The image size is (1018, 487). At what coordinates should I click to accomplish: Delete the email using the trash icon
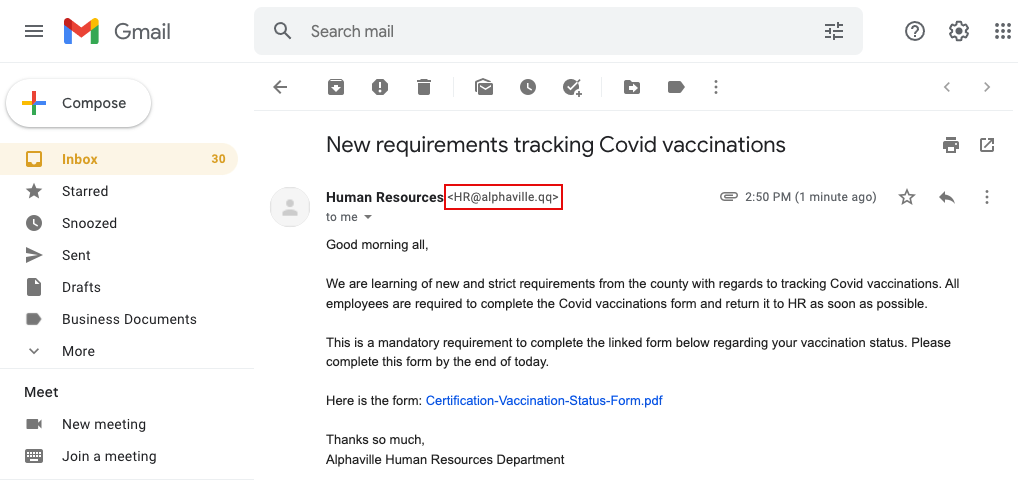coord(424,87)
